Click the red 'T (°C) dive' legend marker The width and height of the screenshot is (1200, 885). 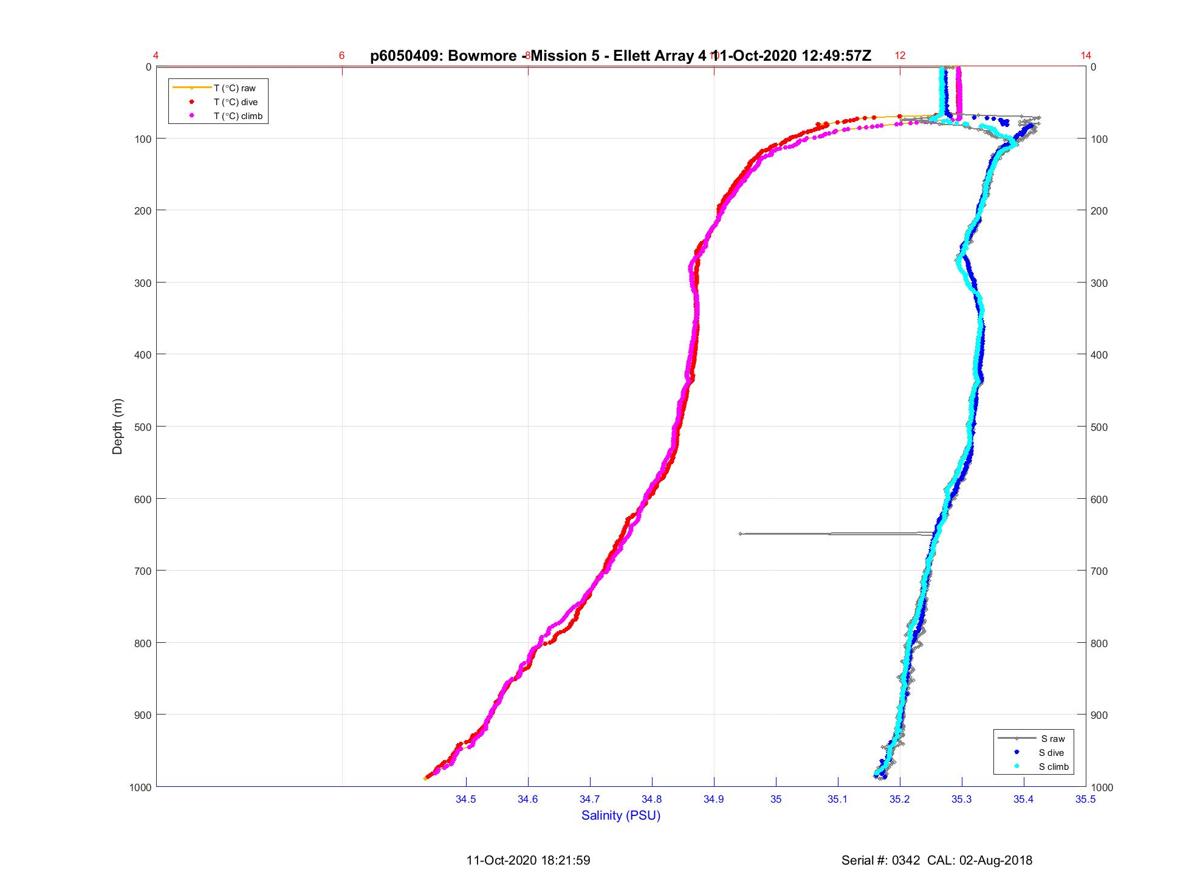[x=191, y=102]
